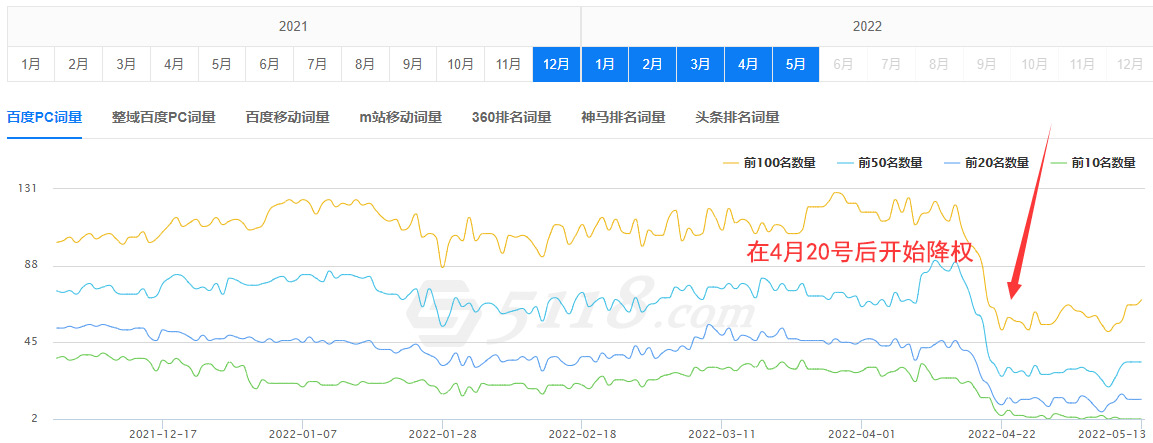Open the 360排名词量 tab
Image resolution: width=1153 pixels, height=443 pixels.
click(511, 117)
